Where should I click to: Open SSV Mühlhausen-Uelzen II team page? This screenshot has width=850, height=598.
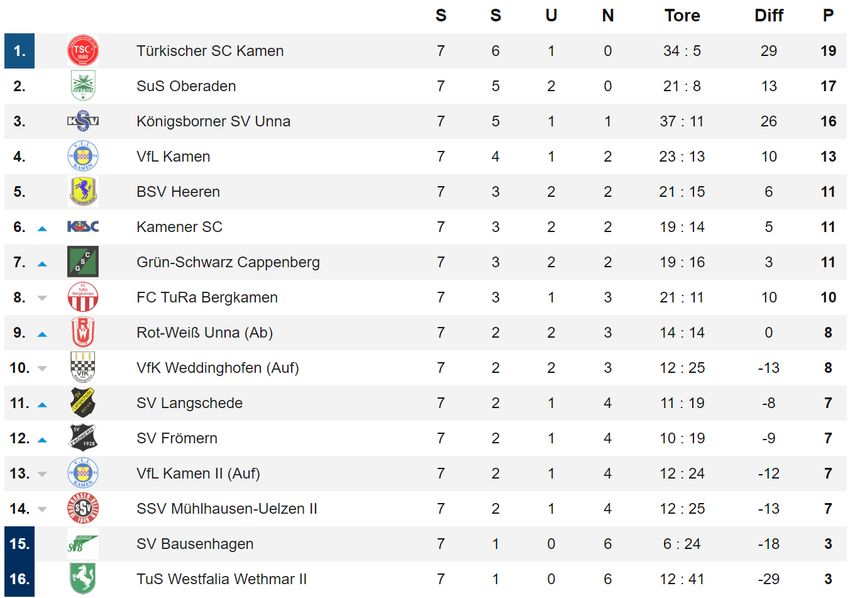pos(227,509)
